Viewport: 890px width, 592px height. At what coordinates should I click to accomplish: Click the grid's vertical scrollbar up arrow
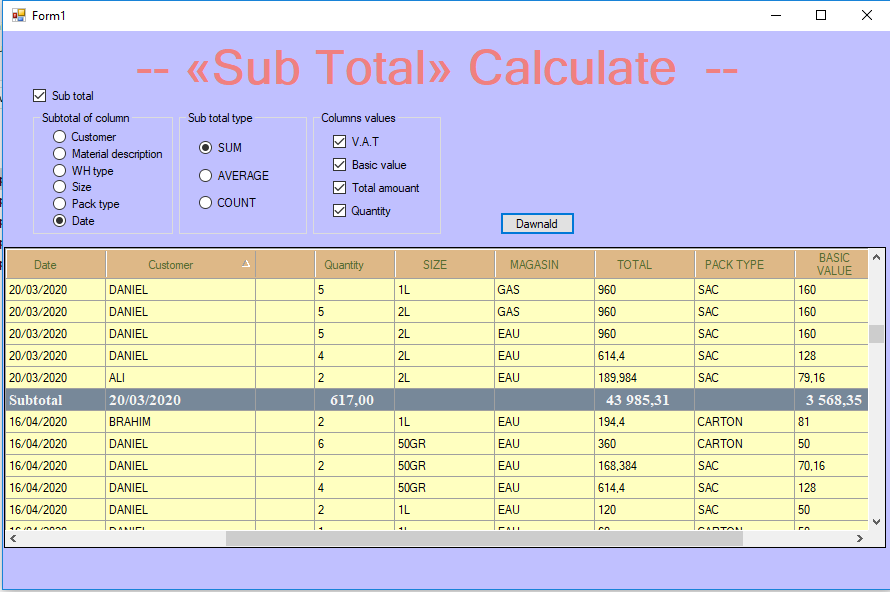click(x=876, y=258)
